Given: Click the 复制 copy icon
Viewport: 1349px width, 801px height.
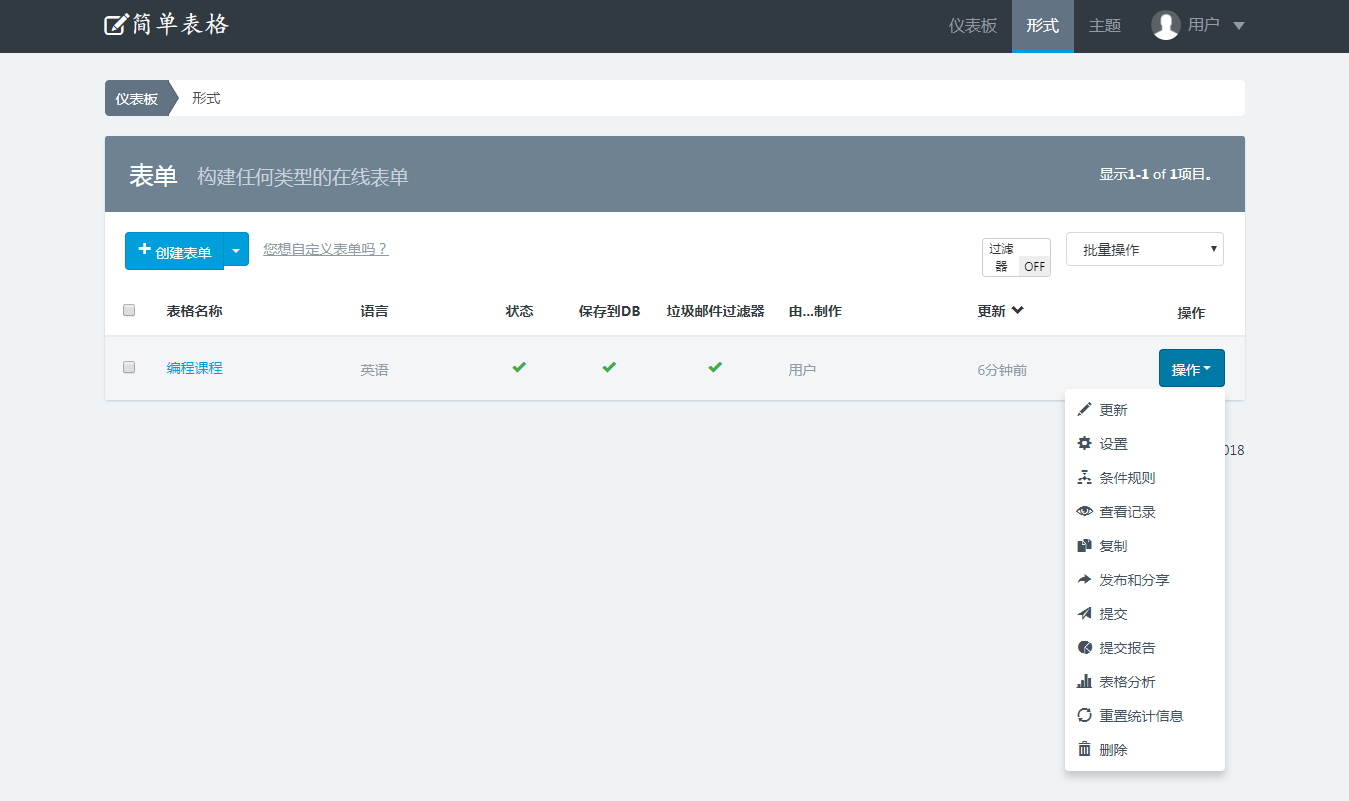Looking at the screenshot, I should click(1084, 546).
